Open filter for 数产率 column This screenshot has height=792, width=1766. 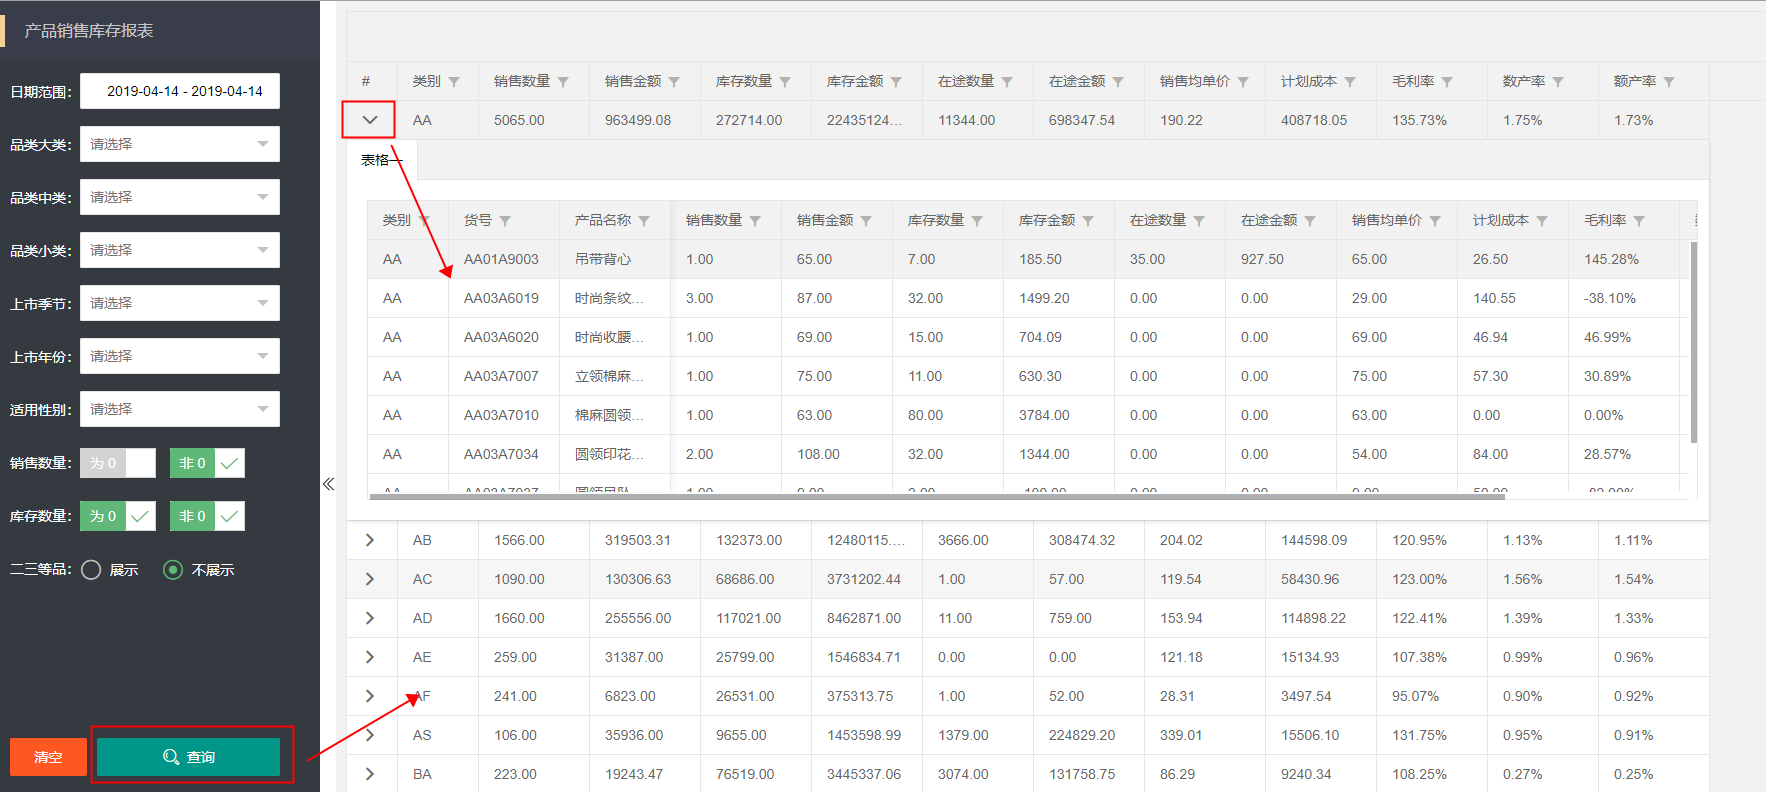[x=1558, y=82]
